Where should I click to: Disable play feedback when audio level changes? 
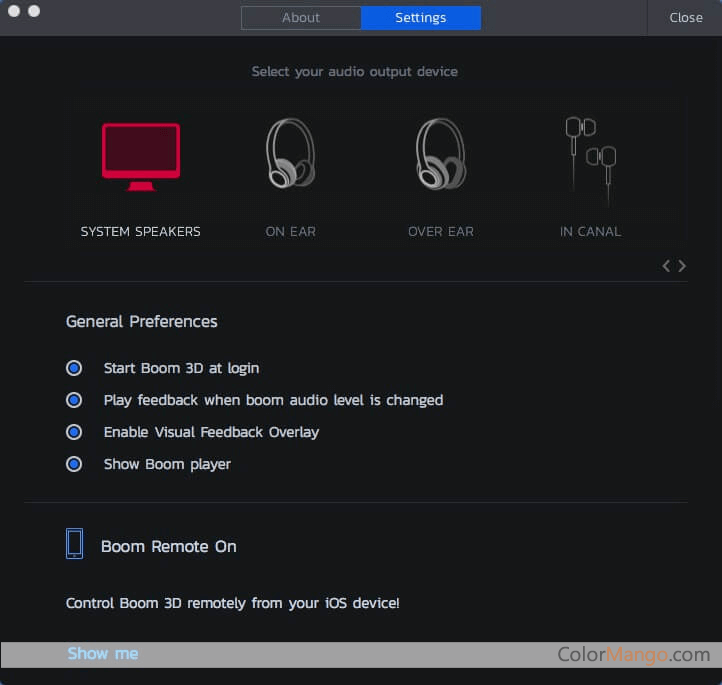click(74, 400)
